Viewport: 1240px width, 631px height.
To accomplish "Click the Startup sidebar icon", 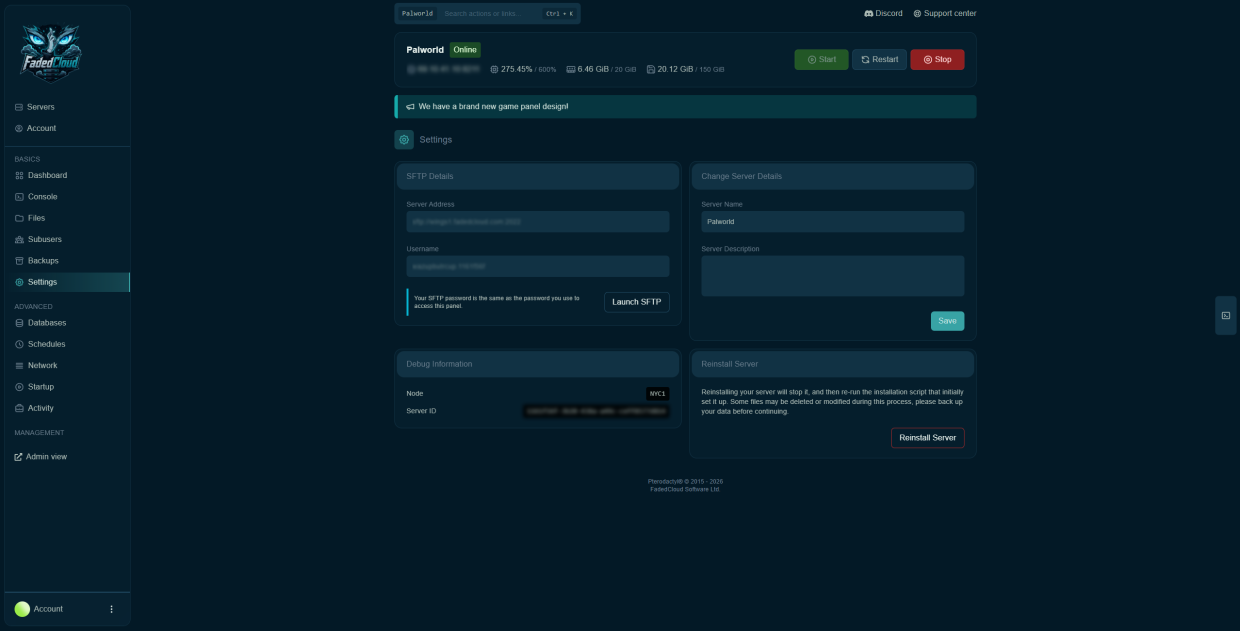I will pos(19,387).
